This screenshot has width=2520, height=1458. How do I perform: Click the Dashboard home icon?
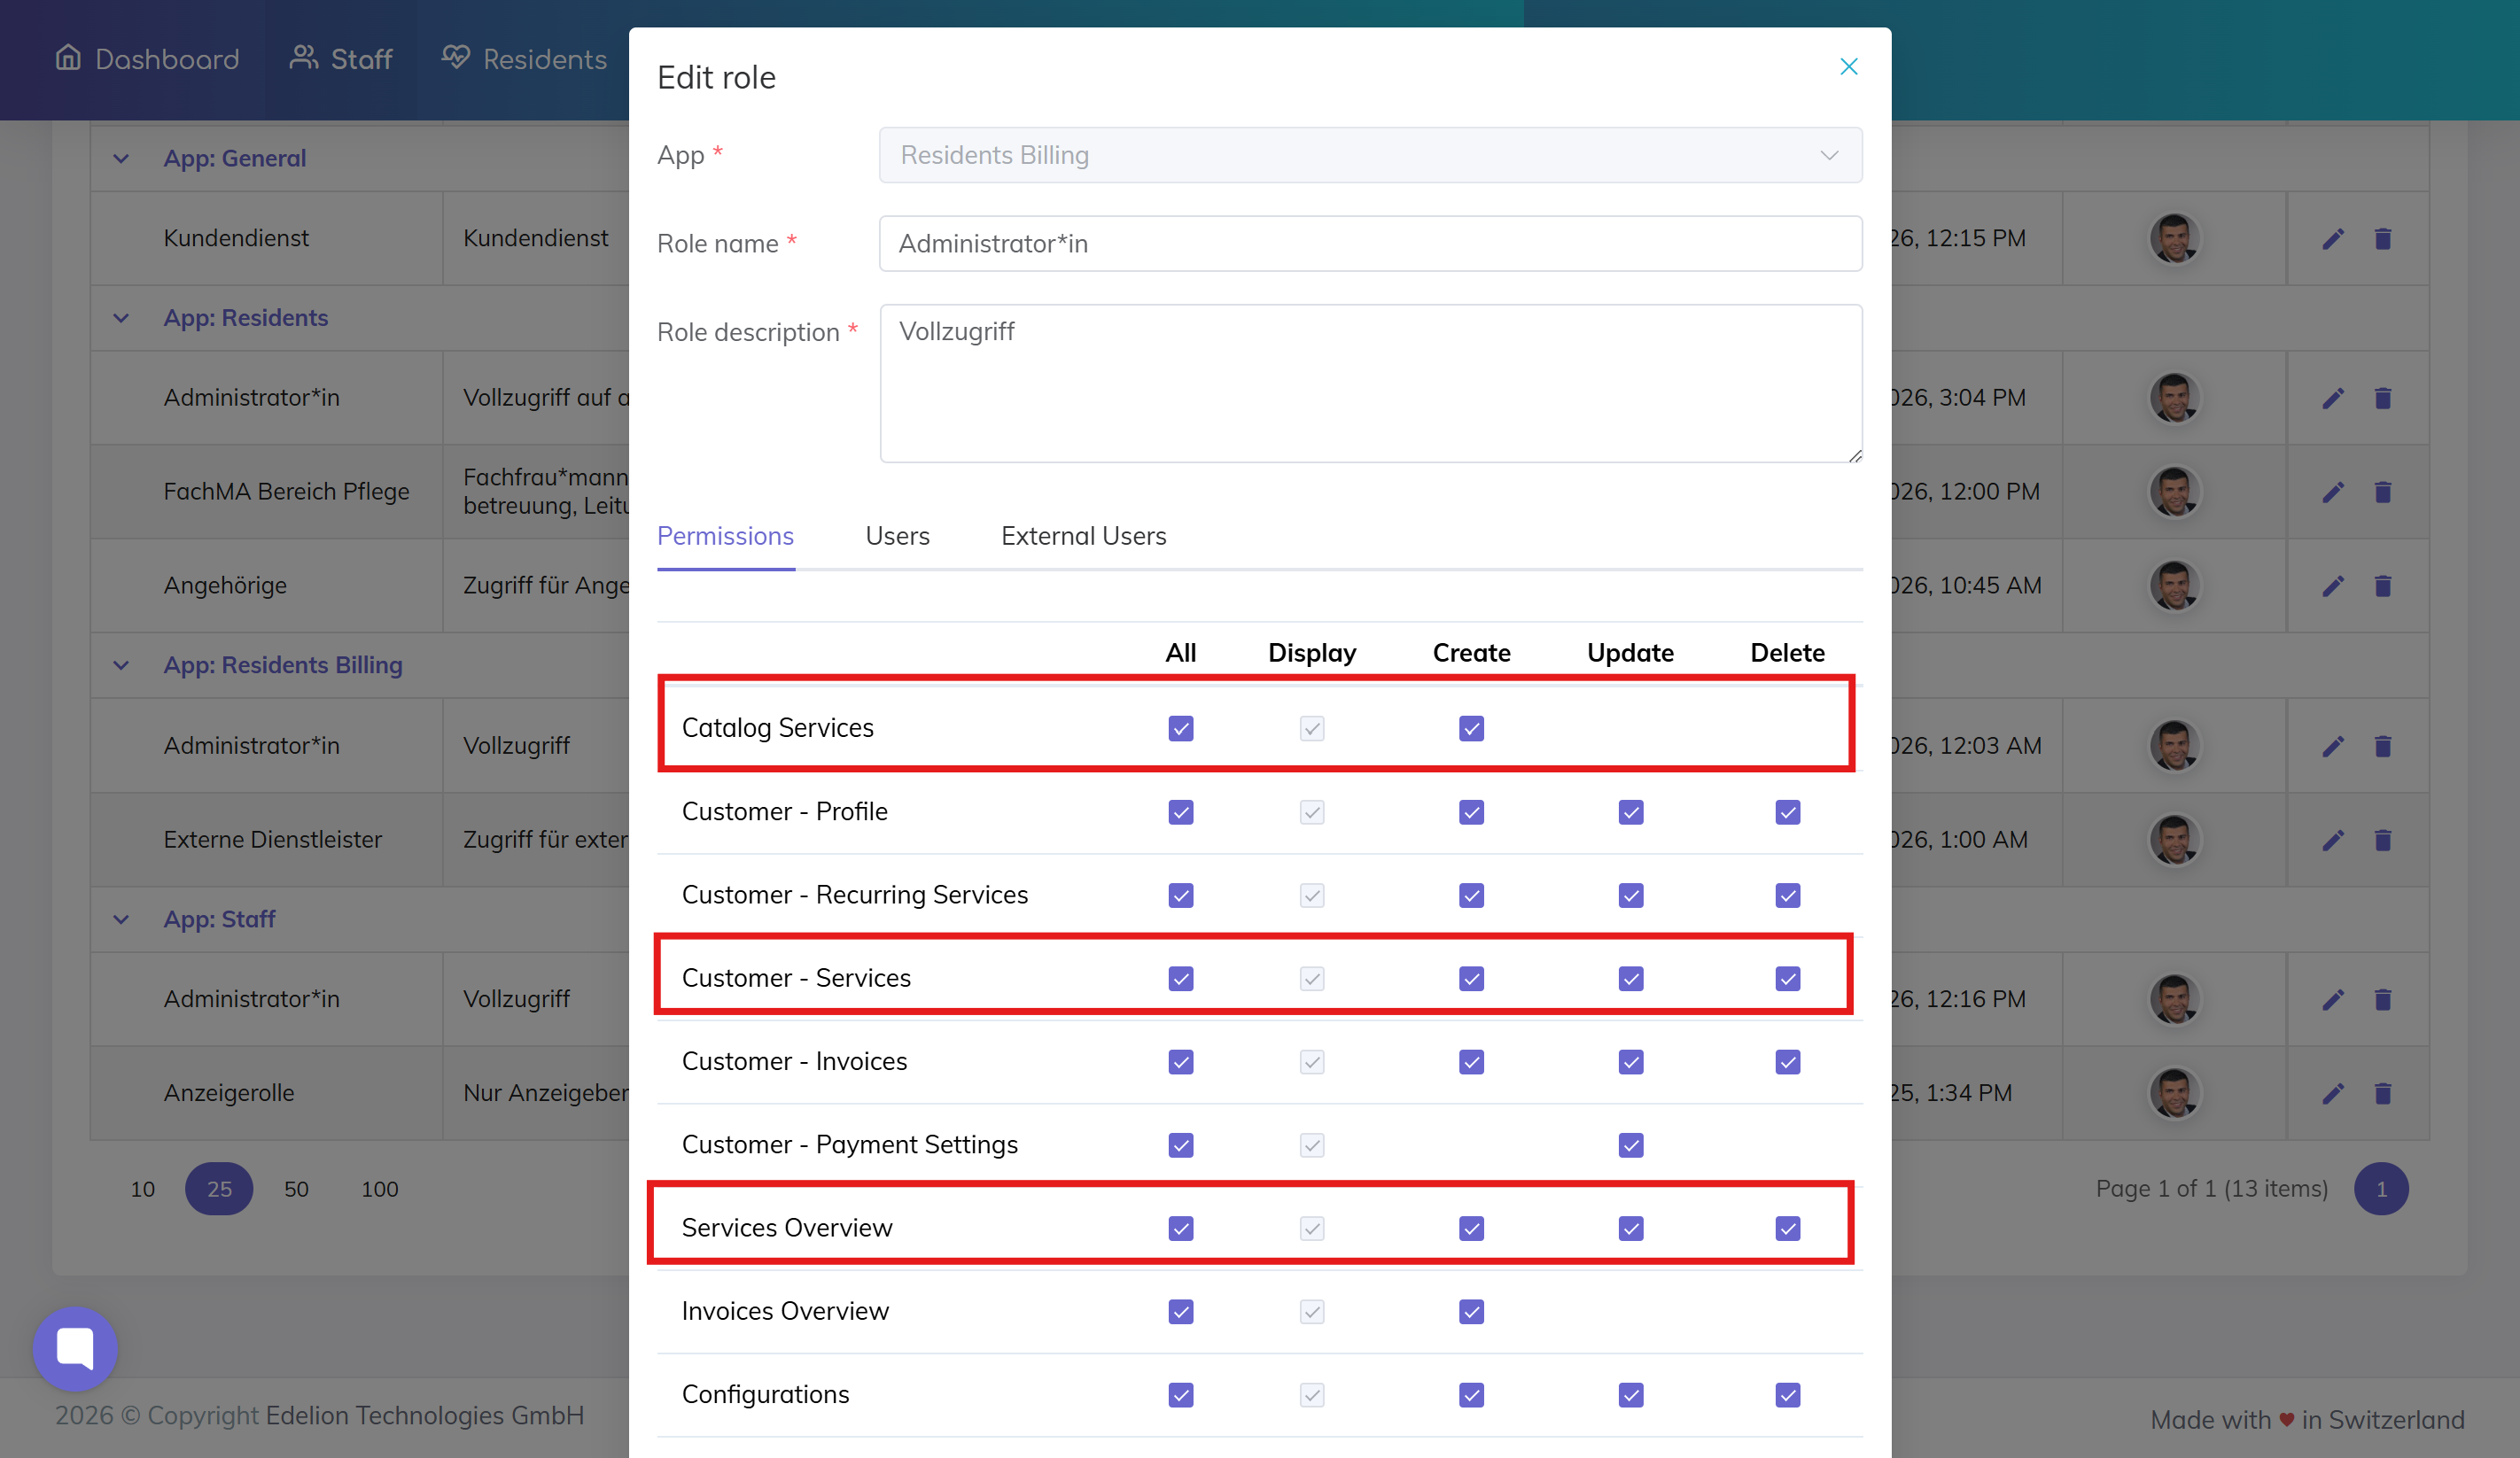68,58
